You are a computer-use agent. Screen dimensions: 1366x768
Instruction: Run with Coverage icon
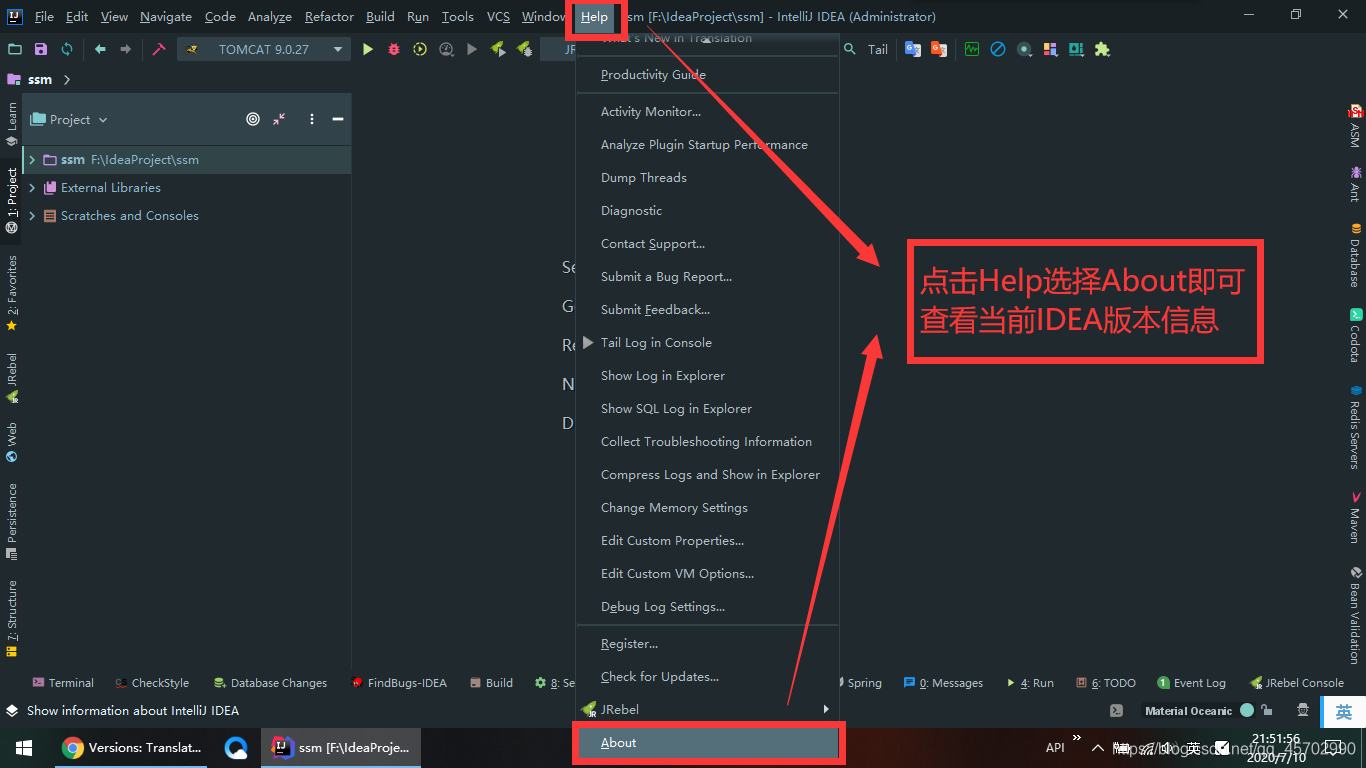420,49
